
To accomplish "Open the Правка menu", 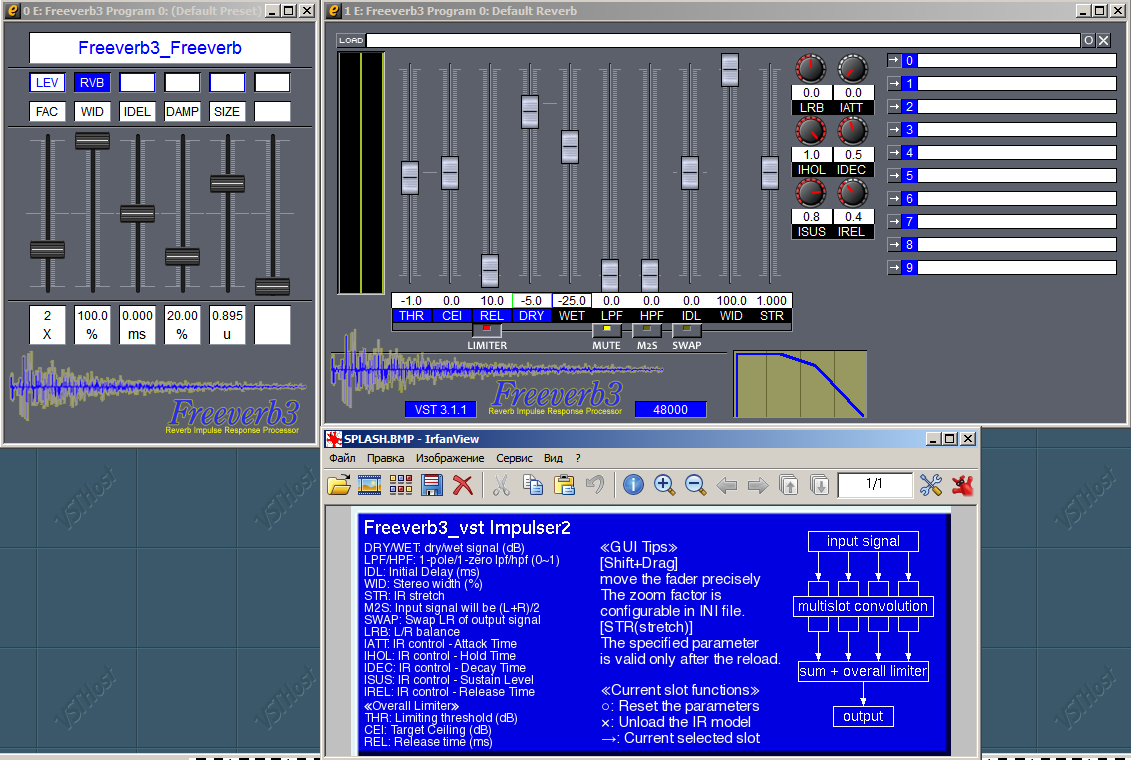I will (x=385, y=458).
